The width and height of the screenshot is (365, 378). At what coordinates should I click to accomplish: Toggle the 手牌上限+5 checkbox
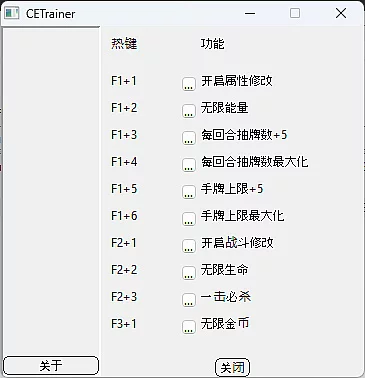pos(189,192)
